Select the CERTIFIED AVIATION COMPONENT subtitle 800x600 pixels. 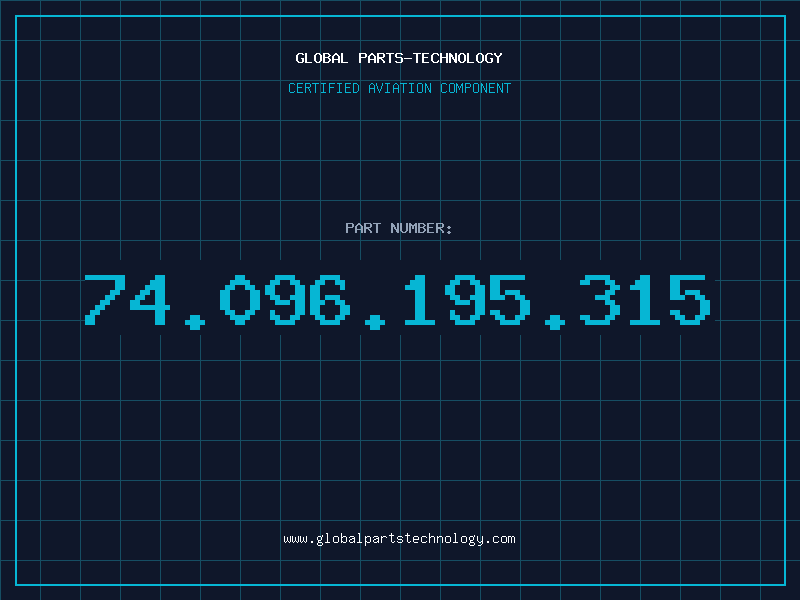click(x=399, y=88)
